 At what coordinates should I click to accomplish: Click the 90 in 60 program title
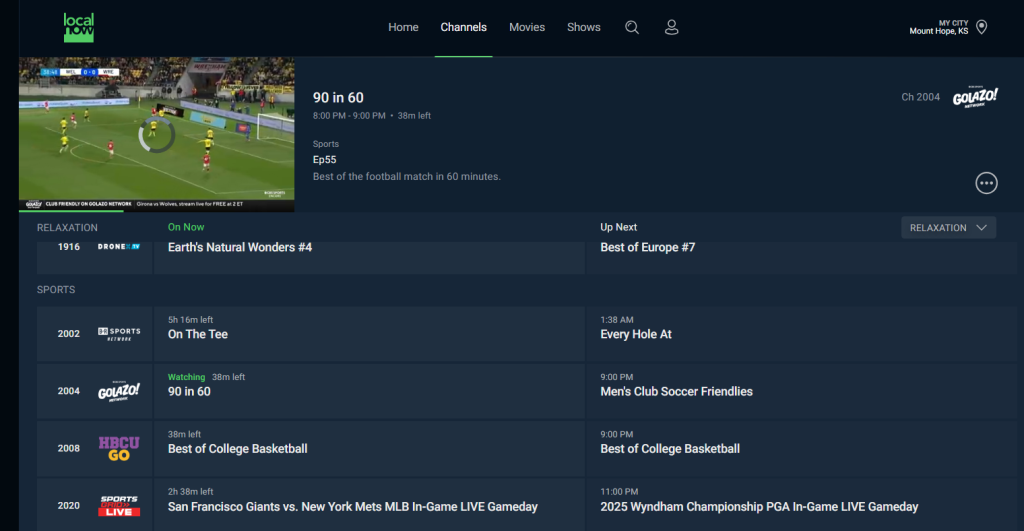pos(338,97)
